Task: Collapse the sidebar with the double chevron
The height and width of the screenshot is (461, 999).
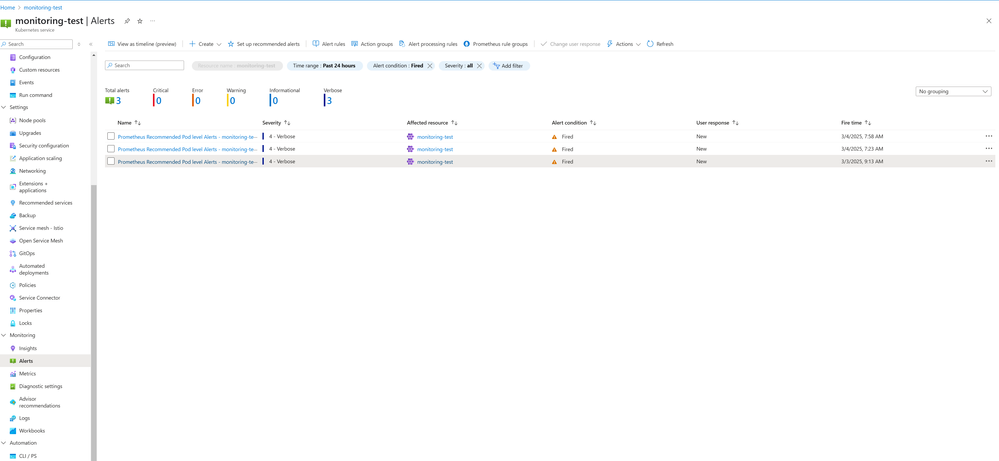Action: pos(90,44)
